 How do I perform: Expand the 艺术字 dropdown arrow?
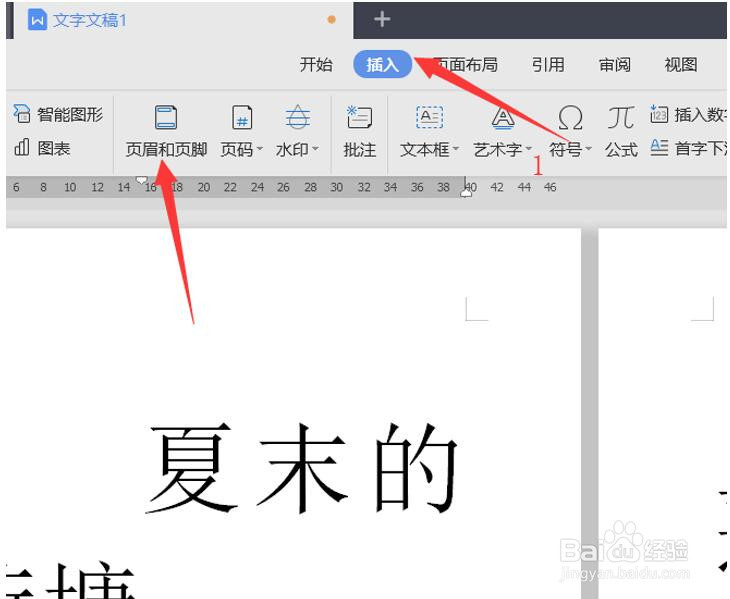click(528, 149)
